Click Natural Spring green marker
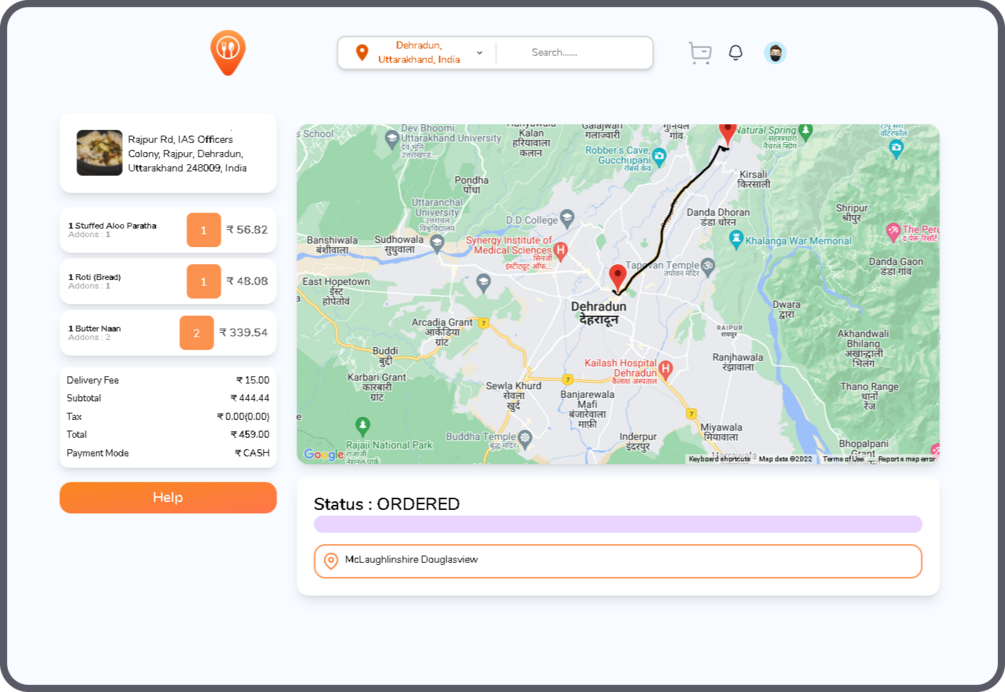Screen dimensions: 1005x692 pos(806,132)
